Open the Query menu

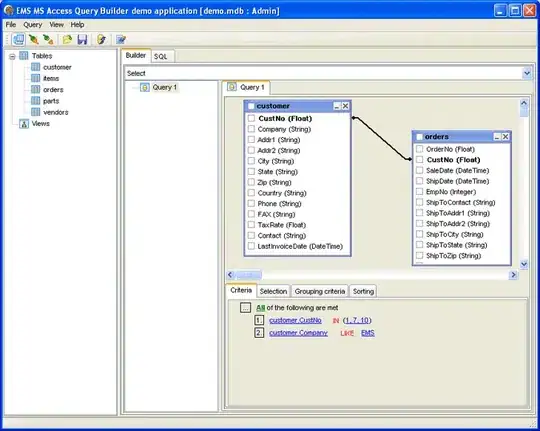[33, 25]
